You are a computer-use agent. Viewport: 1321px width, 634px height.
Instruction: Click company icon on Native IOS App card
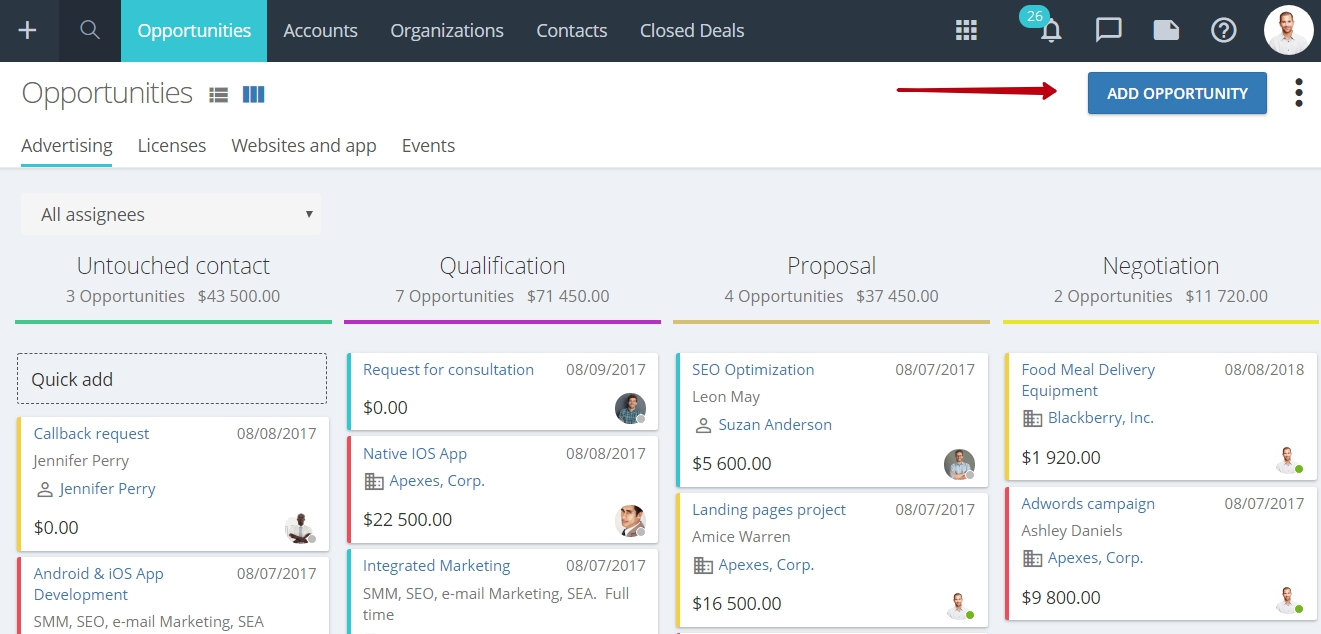(374, 481)
